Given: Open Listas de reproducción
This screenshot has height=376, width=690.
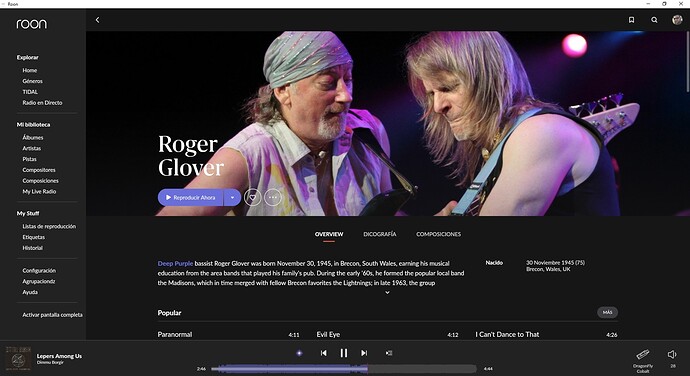Looking at the screenshot, I should [x=49, y=226].
